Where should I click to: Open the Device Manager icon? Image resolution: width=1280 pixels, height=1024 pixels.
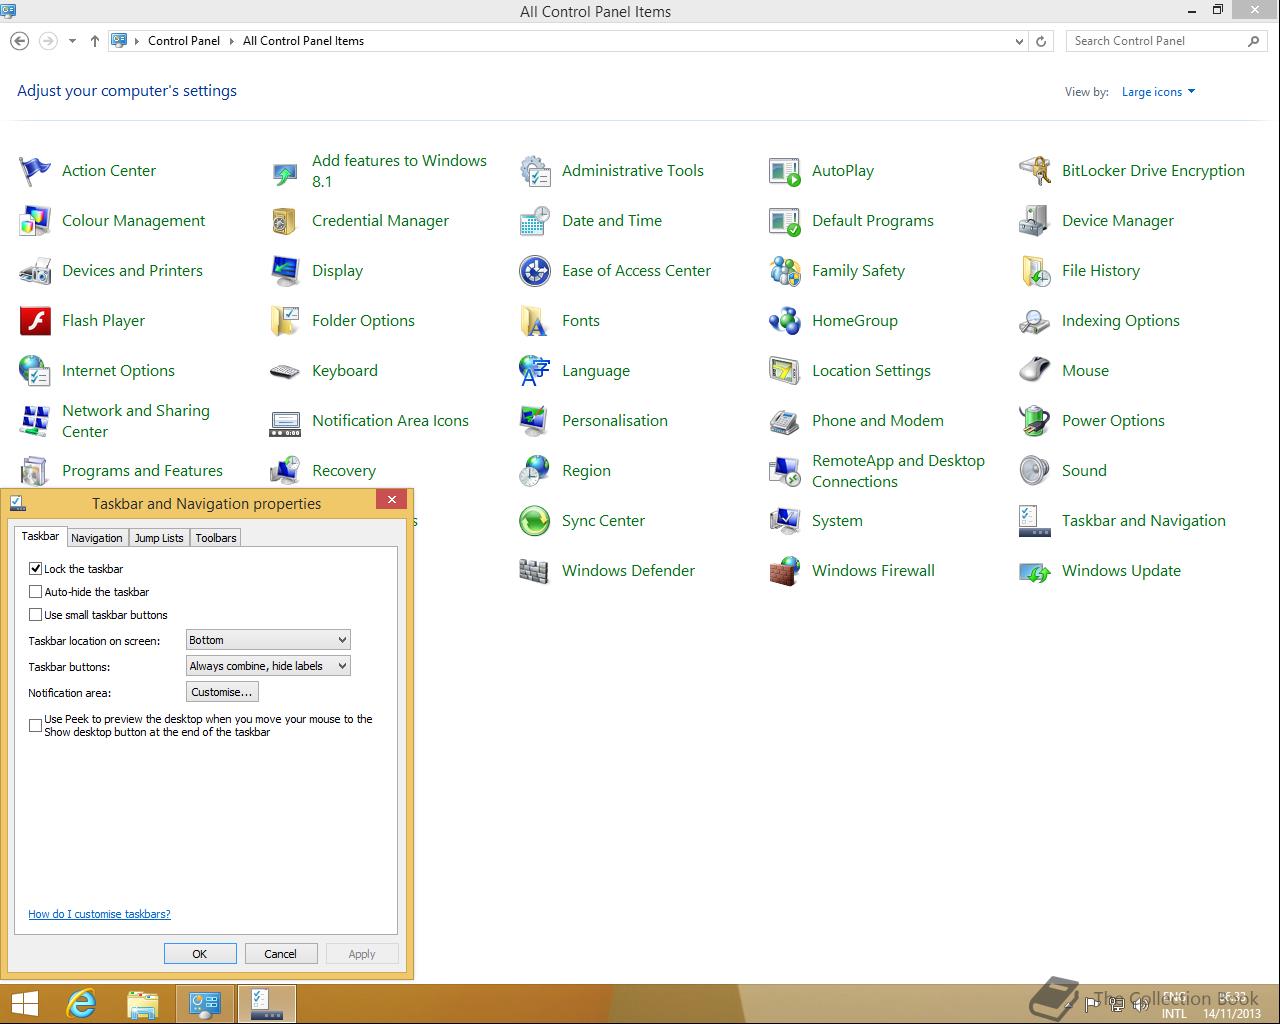click(1035, 221)
